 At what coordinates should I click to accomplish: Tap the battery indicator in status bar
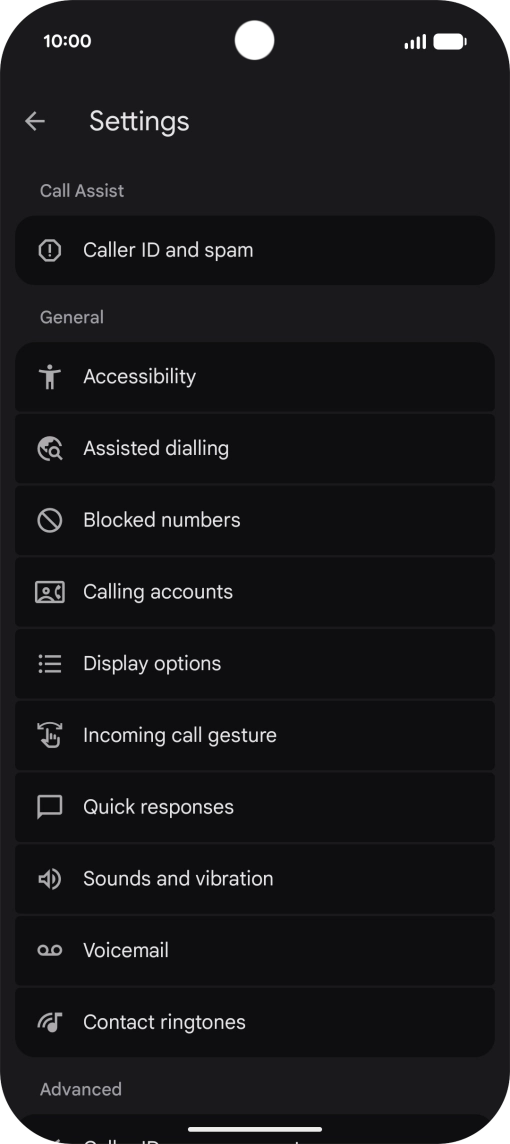(x=449, y=42)
